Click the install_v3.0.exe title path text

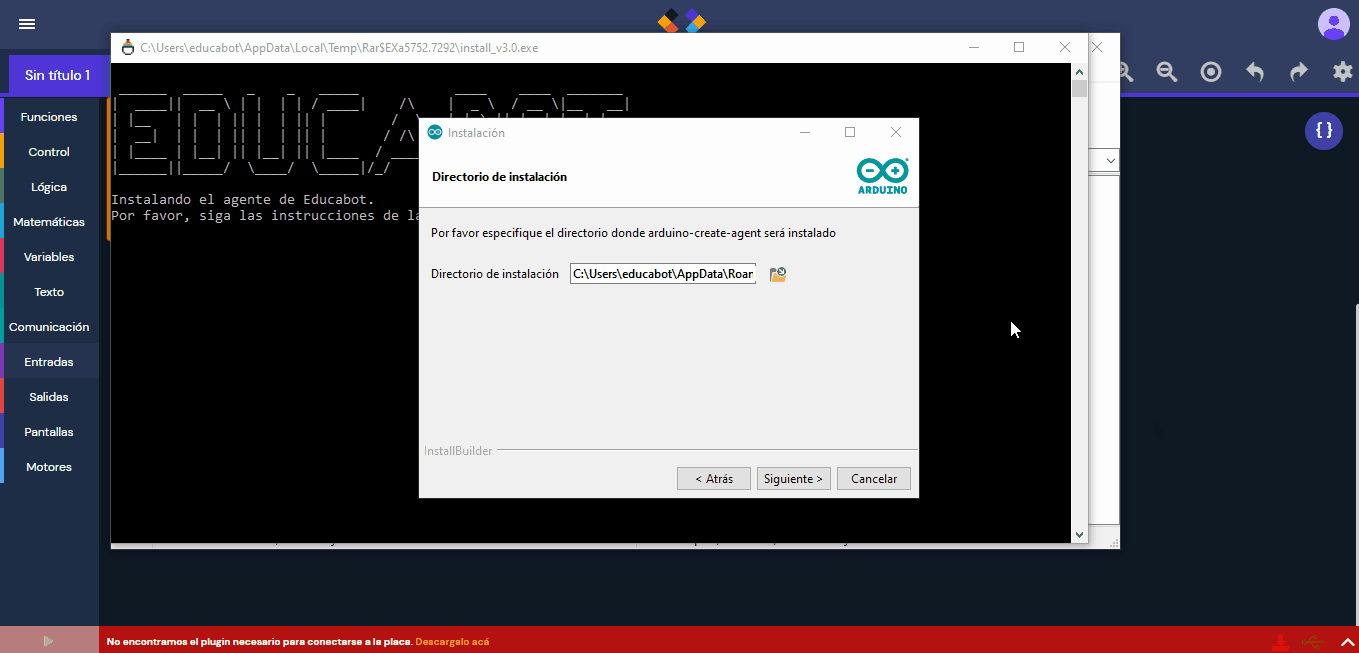[339, 47]
